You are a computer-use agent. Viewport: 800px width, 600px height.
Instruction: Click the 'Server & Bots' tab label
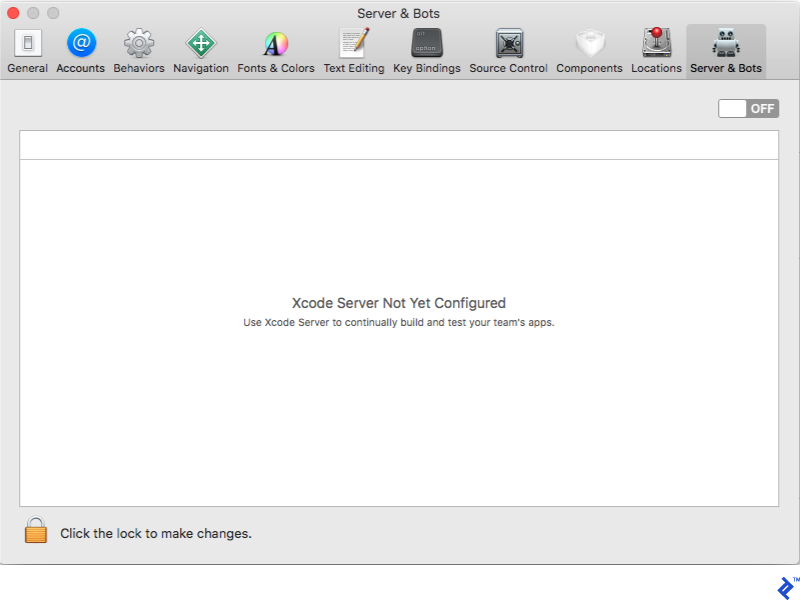click(726, 69)
